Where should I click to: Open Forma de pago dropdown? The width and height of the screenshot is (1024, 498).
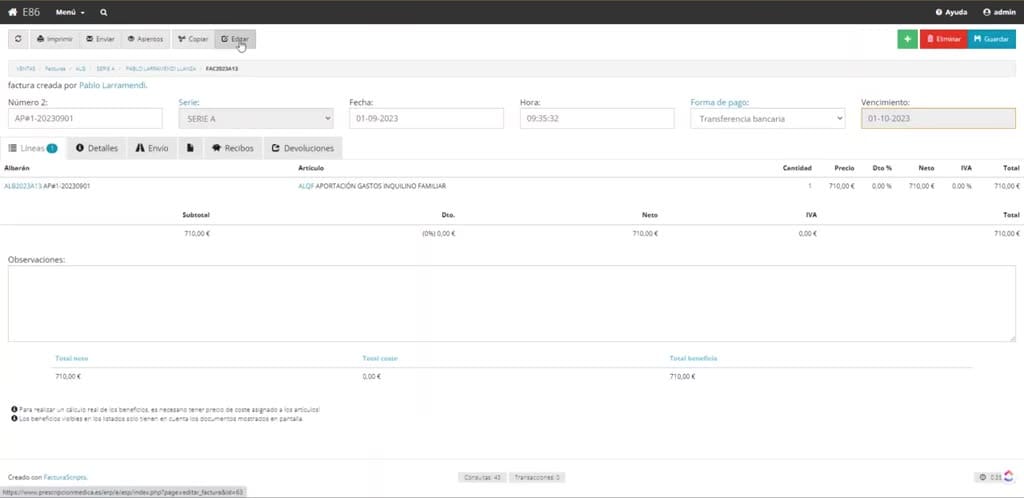tap(767, 118)
